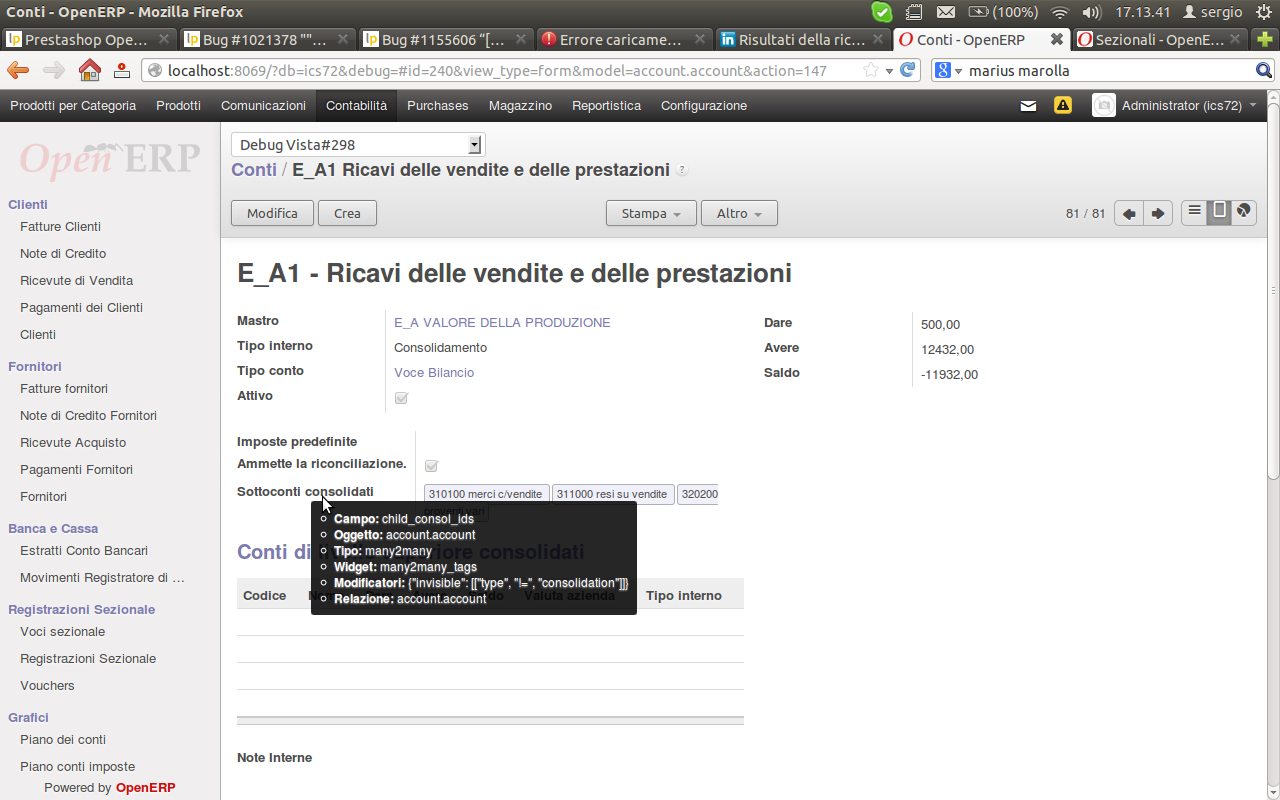Open the Magazzino menu
This screenshot has width=1280, height=800.
click(x=520, y=105)
